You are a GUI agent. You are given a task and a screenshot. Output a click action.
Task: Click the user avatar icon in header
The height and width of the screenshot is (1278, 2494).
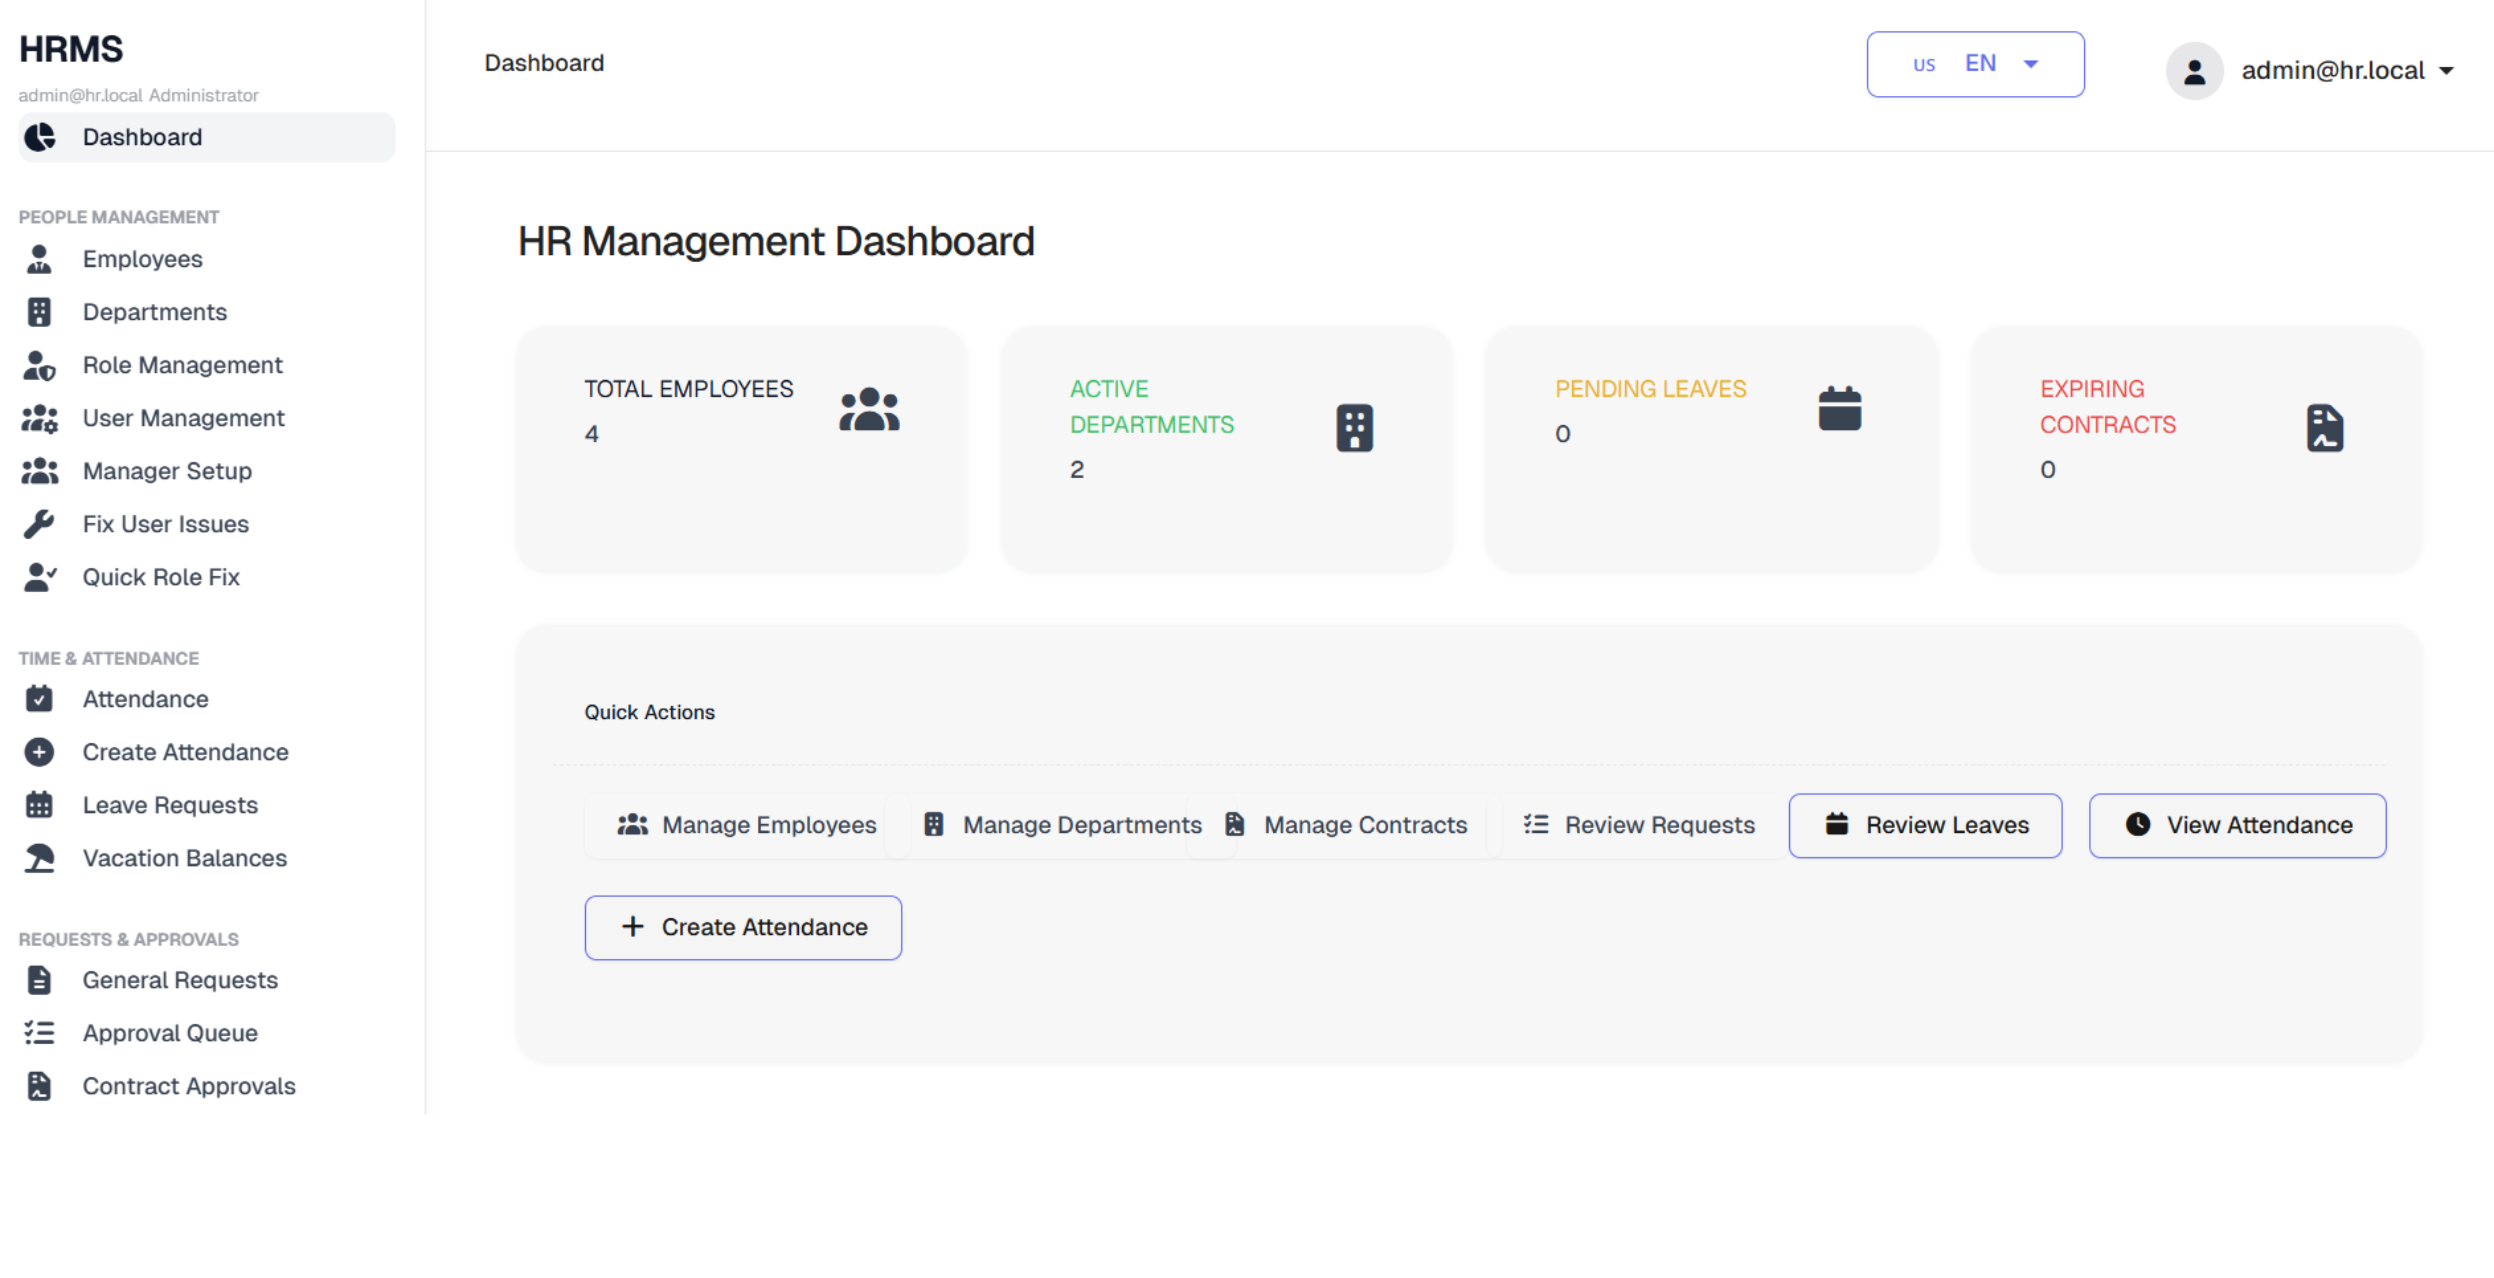tap(2194, 71)
